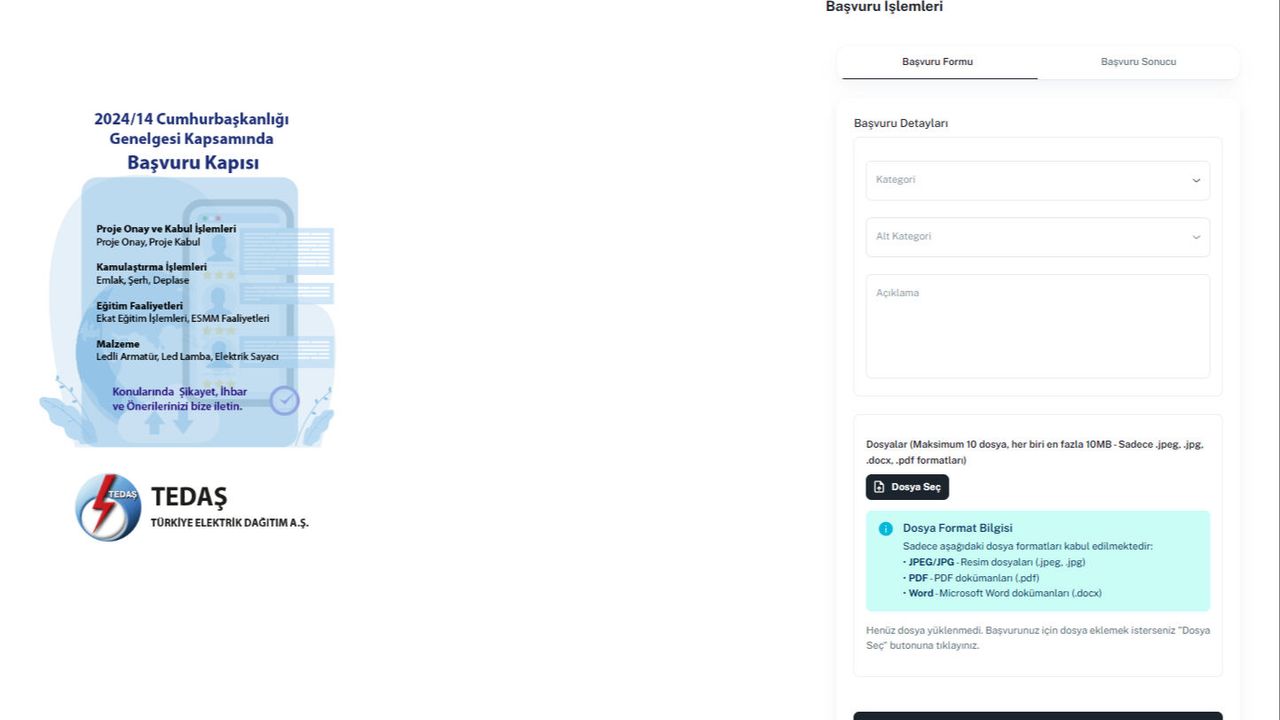1280x720 pixels.
Task: Click the Başvuru İşlemleri heading
Action: pyautogui.click(x=884, y=7)
